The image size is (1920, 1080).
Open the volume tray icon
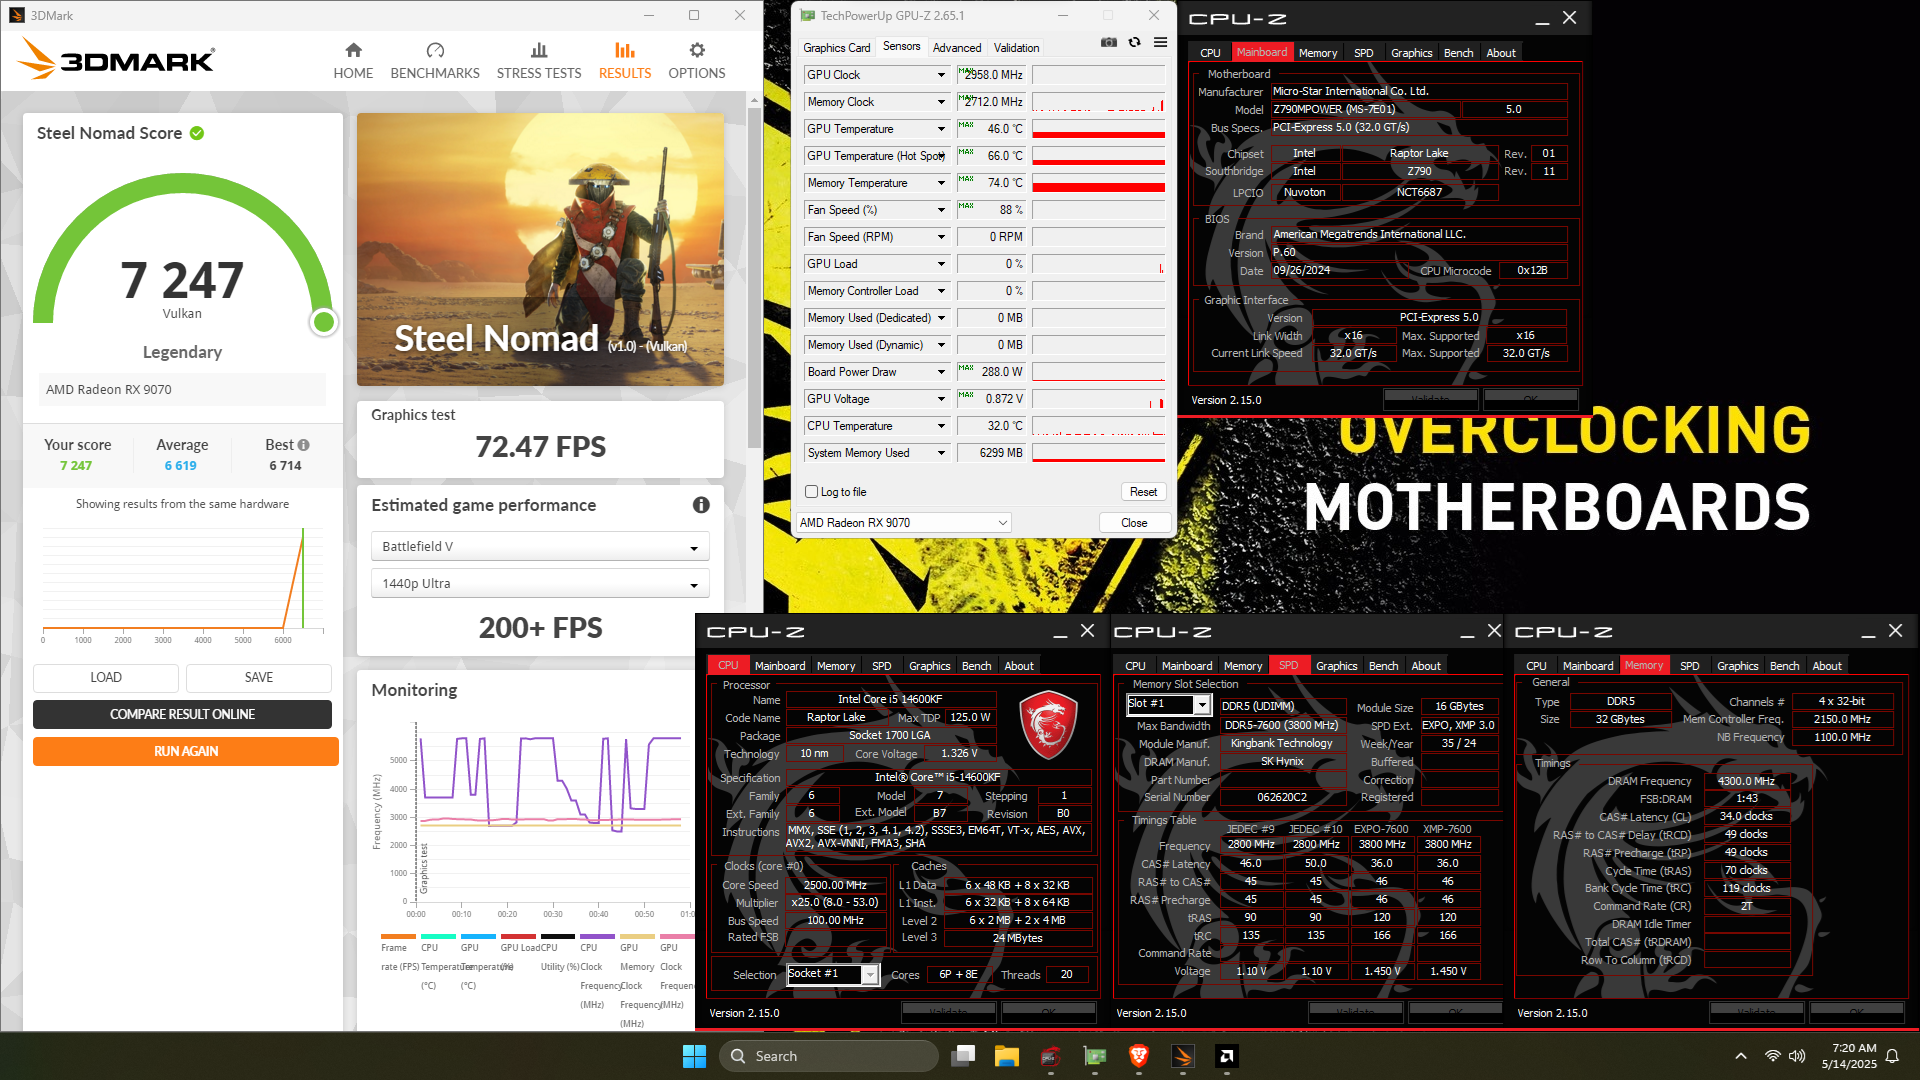pyautogui.click(x=1797, y=1056)
